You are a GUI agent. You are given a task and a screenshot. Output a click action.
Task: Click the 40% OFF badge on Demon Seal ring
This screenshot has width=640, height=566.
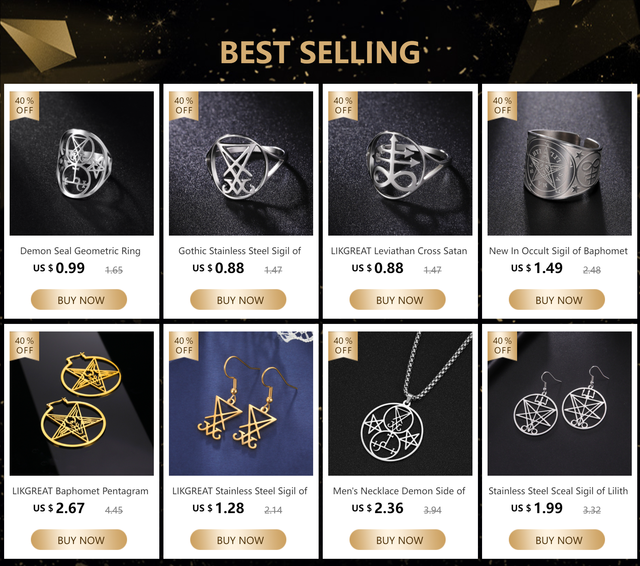tap(24, 105)
